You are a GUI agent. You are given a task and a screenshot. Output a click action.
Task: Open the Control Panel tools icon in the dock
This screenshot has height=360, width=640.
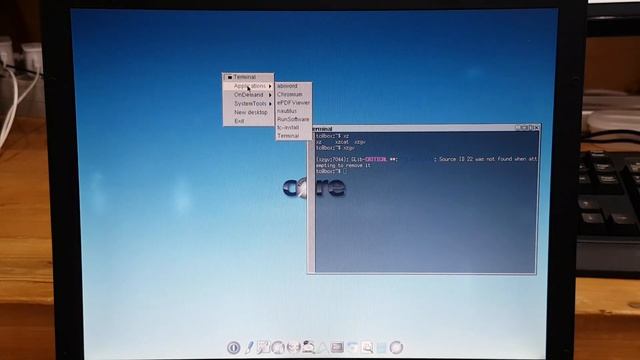point(263,347)
